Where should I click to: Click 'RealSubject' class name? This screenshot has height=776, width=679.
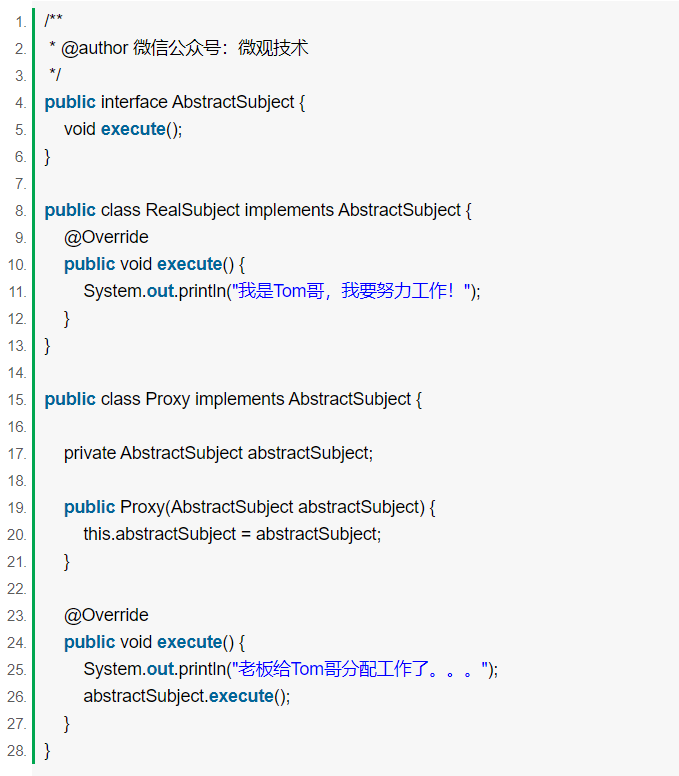click(193, 210)
